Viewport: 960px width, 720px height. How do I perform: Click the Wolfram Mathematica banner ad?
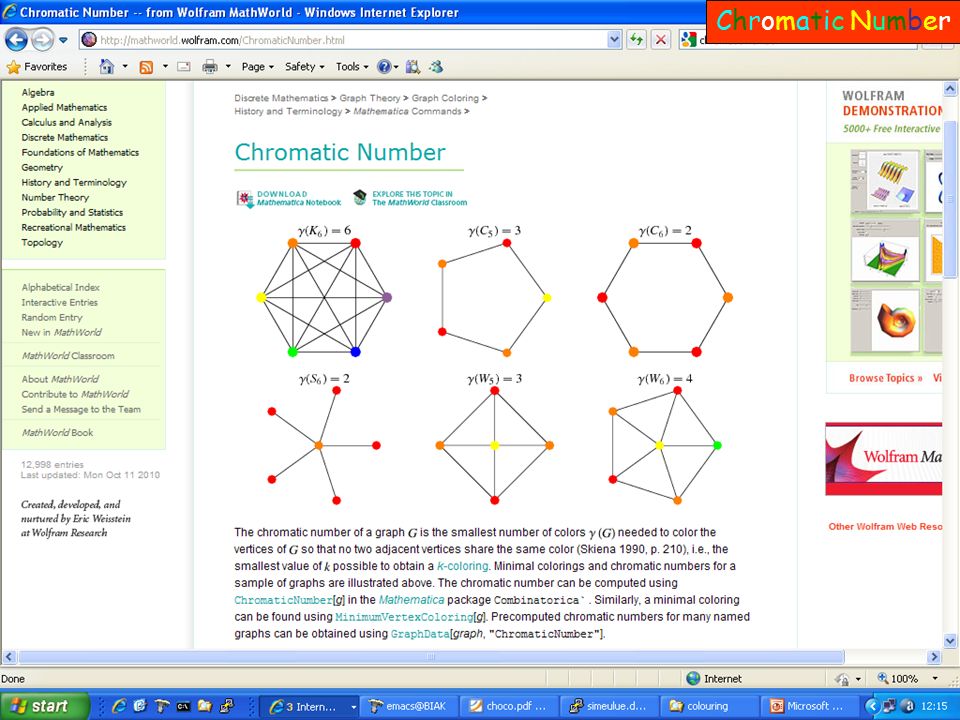(883, 459)
